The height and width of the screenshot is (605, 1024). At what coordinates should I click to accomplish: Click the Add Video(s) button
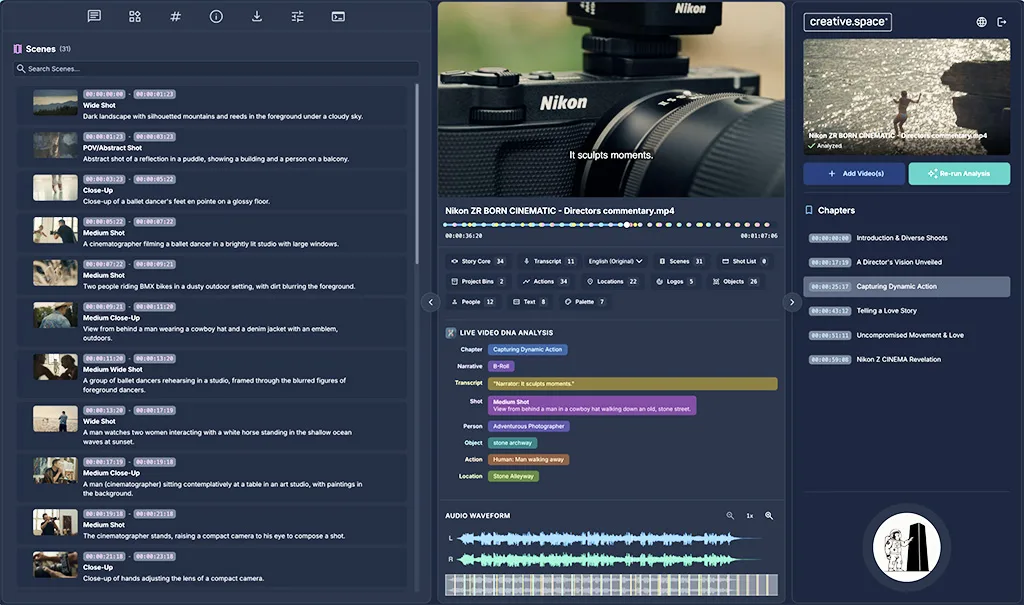(x=854, y=174)
